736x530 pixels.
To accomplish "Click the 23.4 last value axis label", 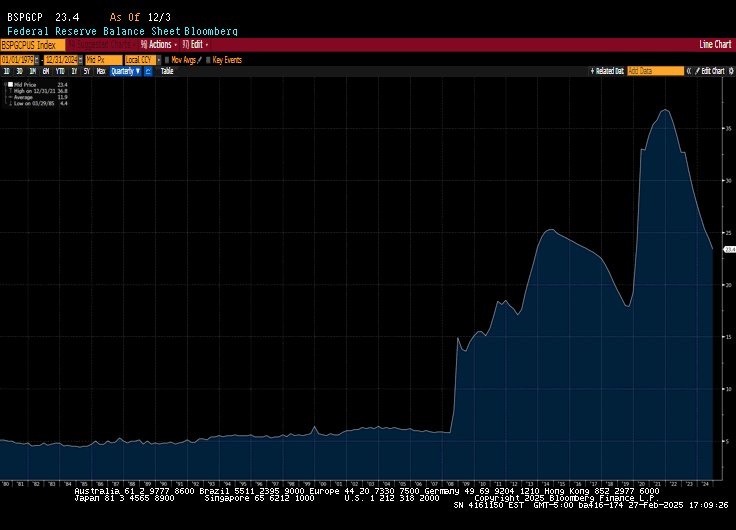I will [x=730, y=249].
